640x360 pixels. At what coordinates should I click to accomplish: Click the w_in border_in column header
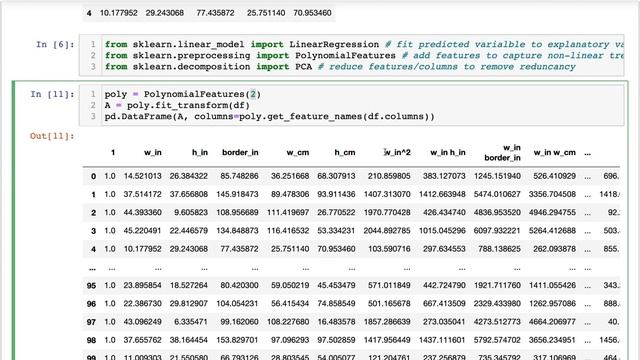coord(502,153)
